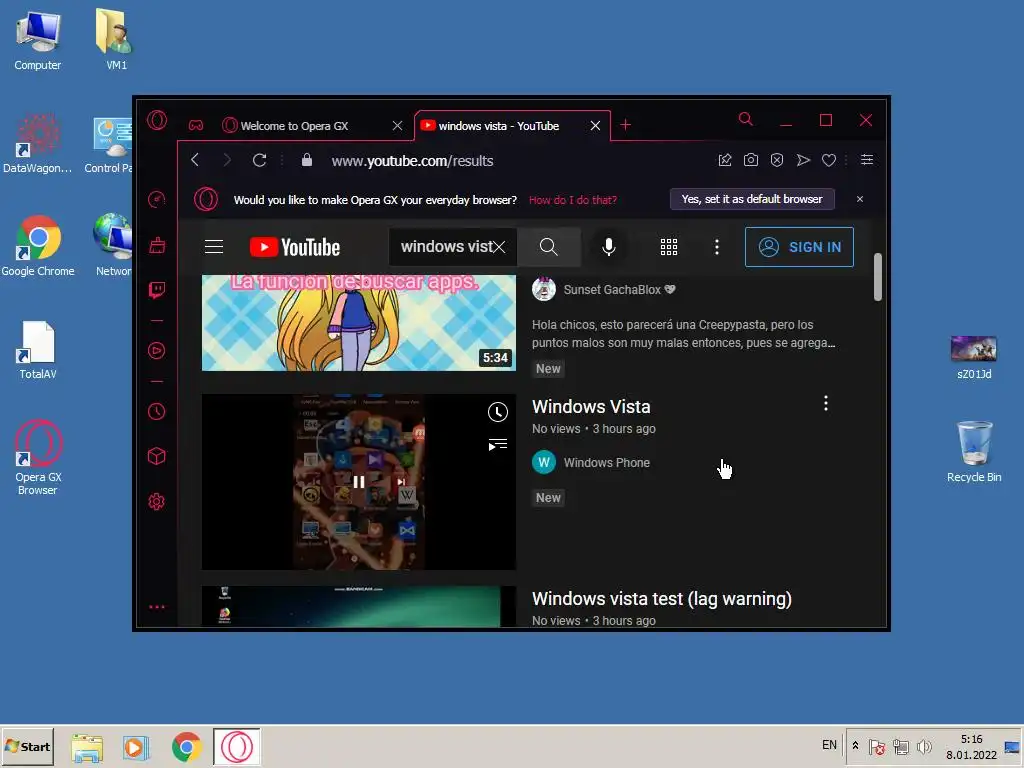Take a snapshot with camera icon

point(751,160)
